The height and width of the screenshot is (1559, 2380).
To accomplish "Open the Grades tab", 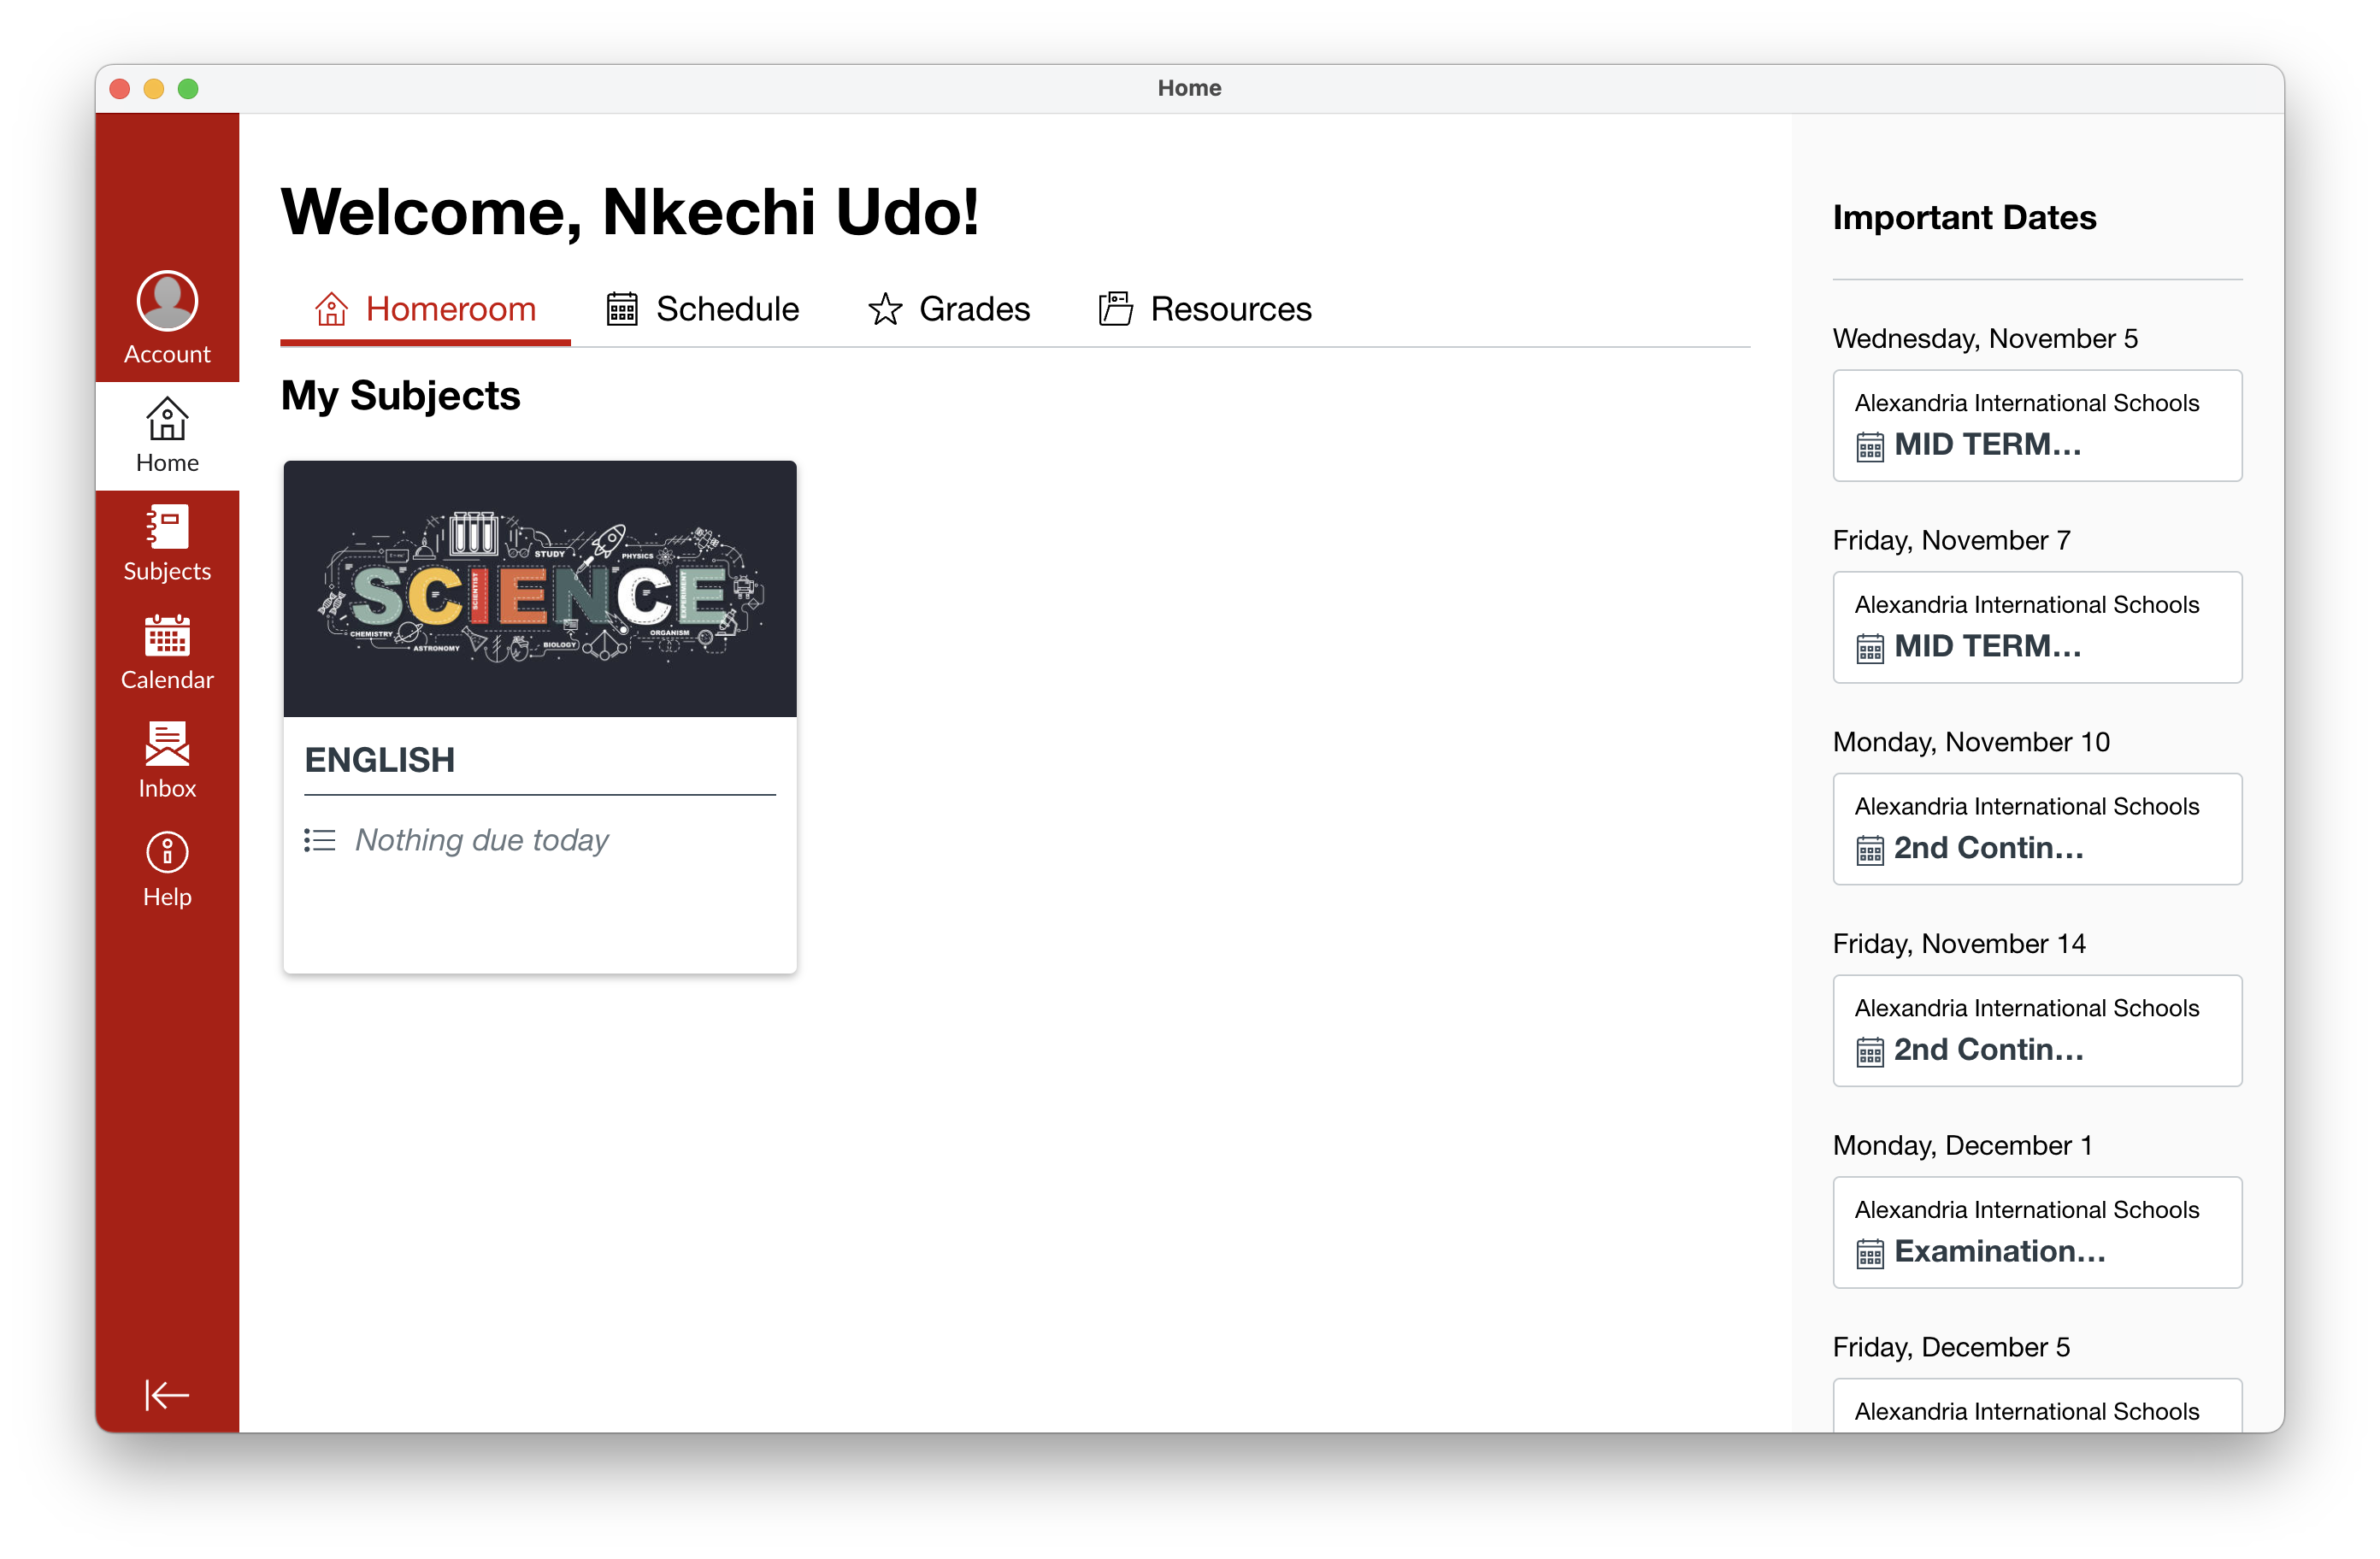I will [949, 309].
